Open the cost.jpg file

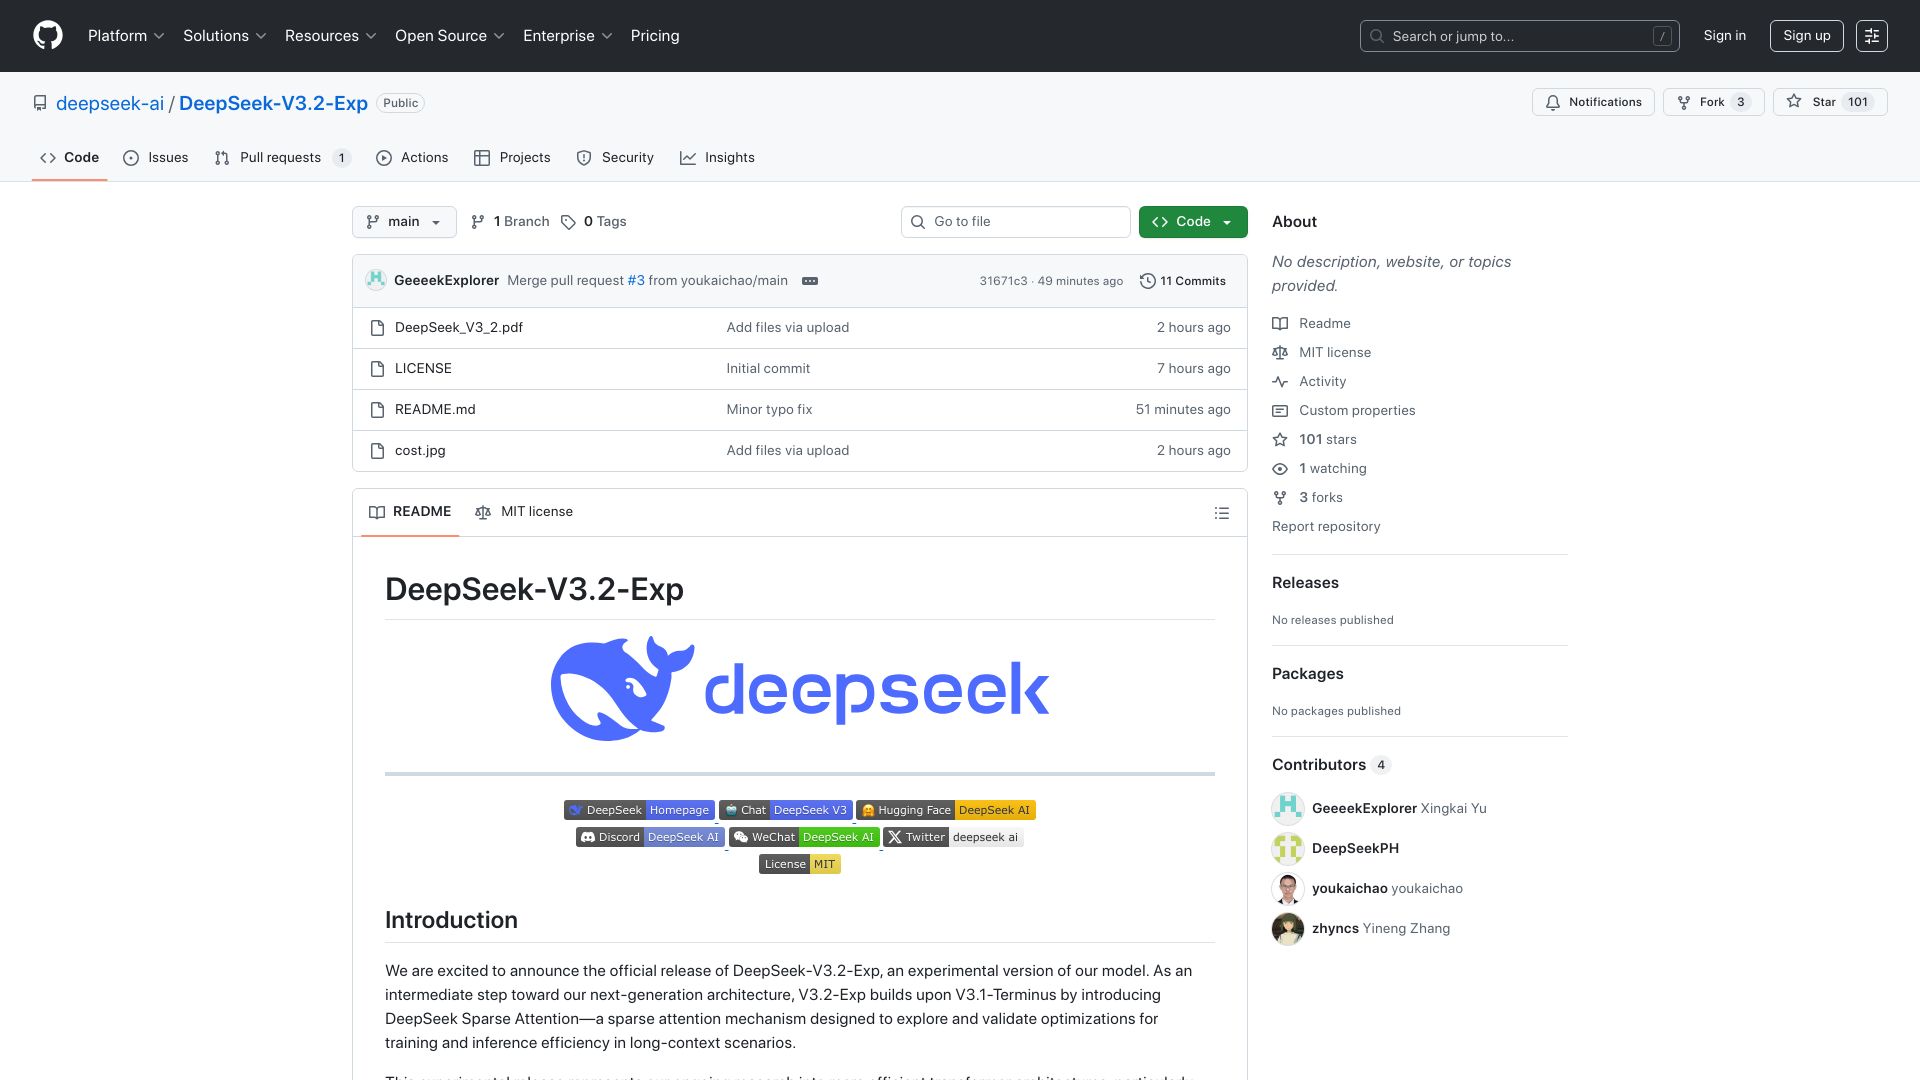pyautogui.click(x=420, y=451)
